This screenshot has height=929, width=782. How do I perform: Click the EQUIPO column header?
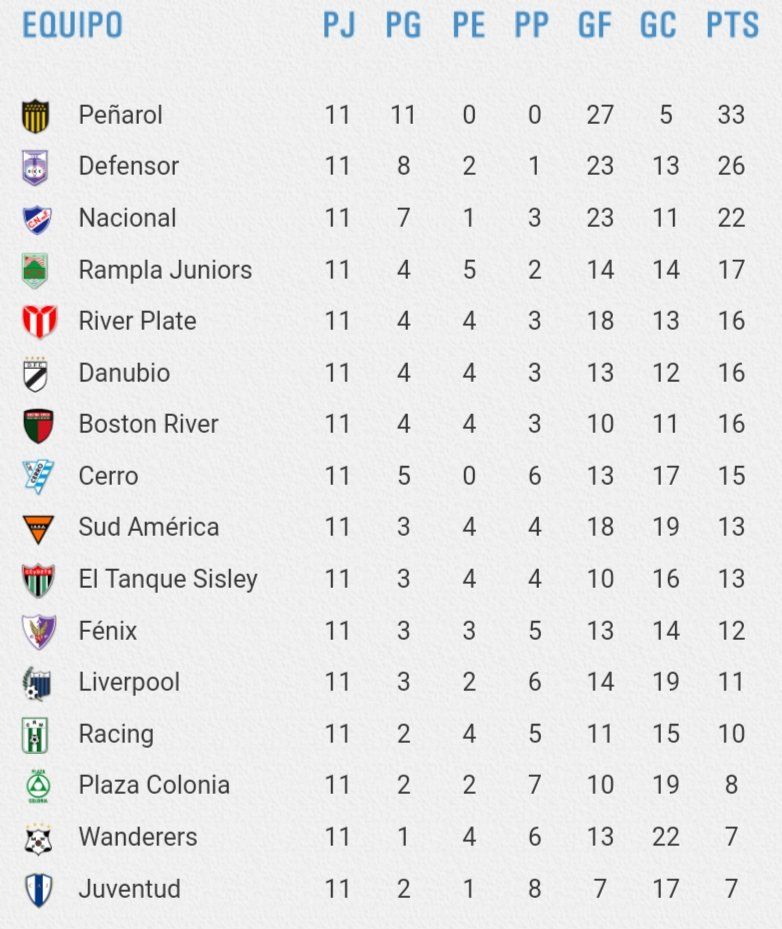point(72,25)
